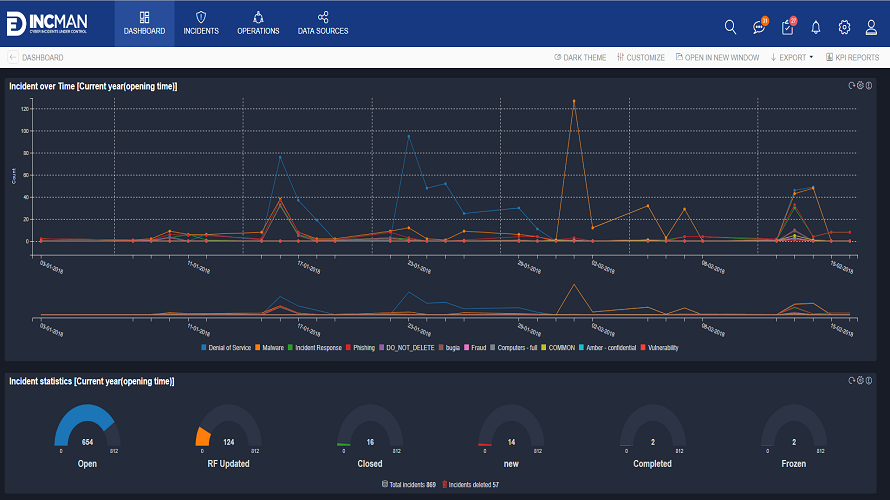The image size is (890, 500).
Task: Expand the Export dropdown
Action: [x=792, y=57]
